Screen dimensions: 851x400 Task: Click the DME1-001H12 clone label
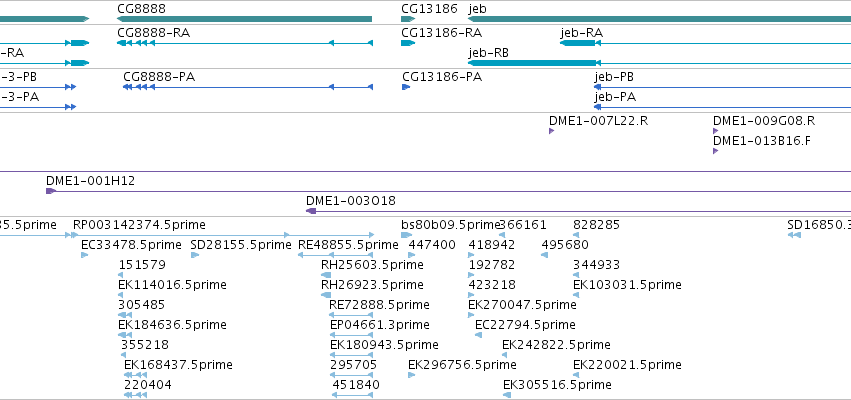(90, 181)
